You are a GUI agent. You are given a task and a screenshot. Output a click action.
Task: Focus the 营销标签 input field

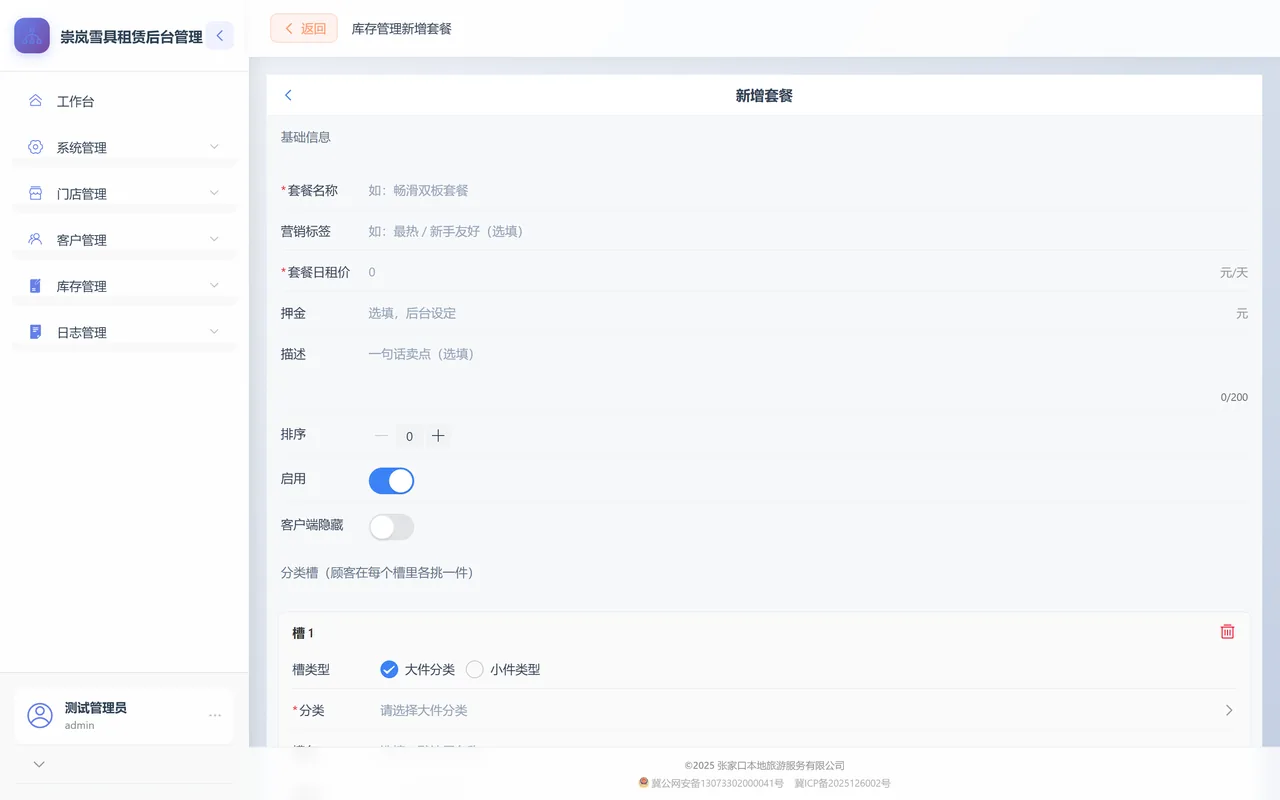pyautogui.click(x=808, y=231)
